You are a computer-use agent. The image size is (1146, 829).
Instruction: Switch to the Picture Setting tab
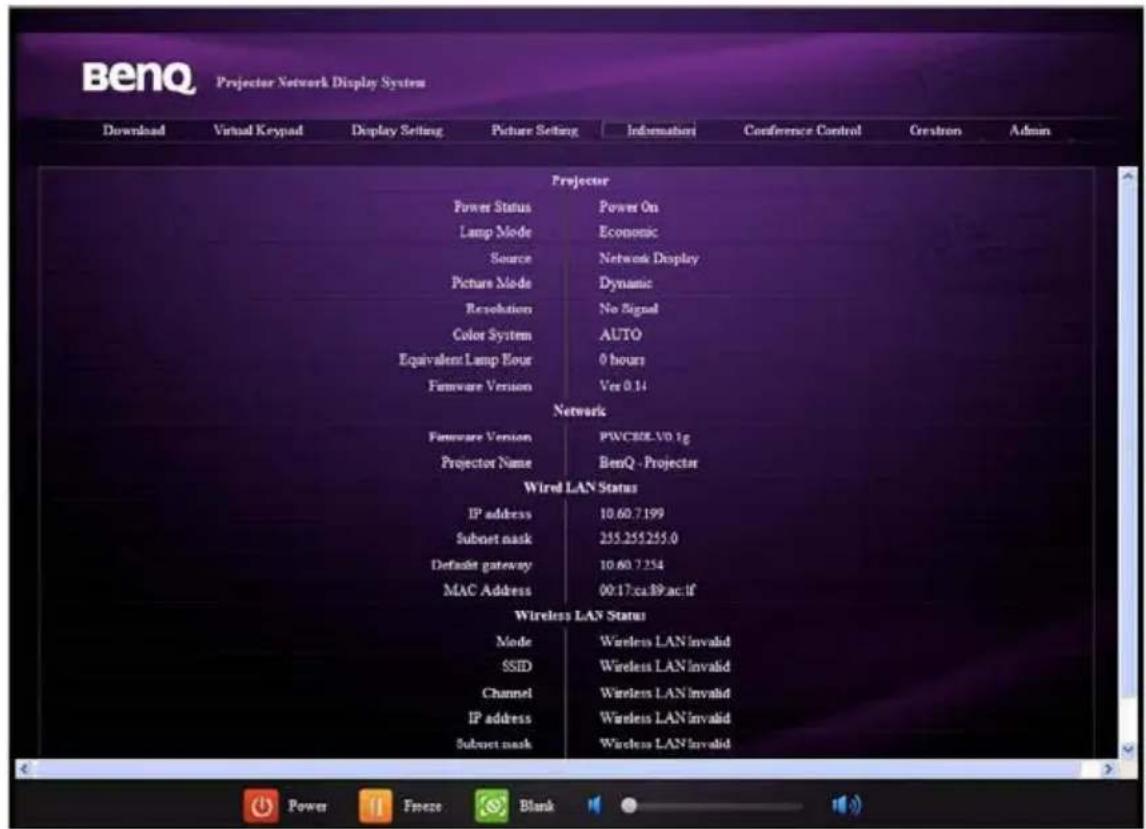pos(534,130)
